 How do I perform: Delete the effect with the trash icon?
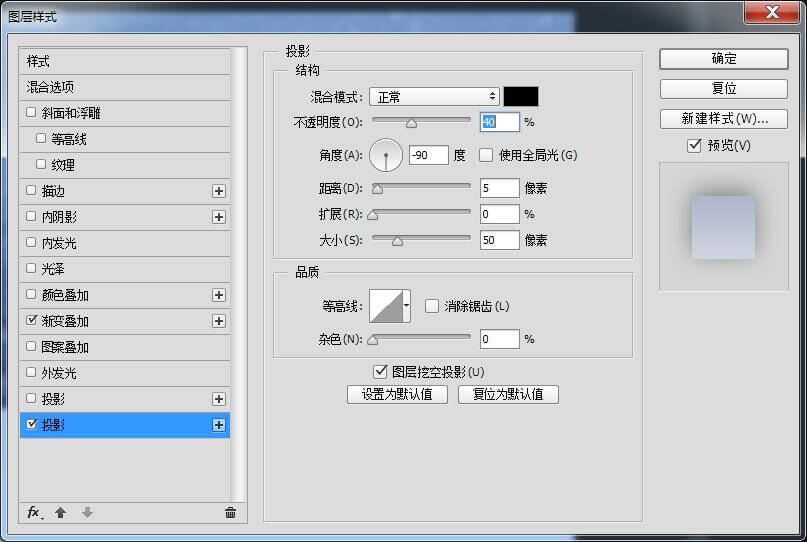point(231,512)
